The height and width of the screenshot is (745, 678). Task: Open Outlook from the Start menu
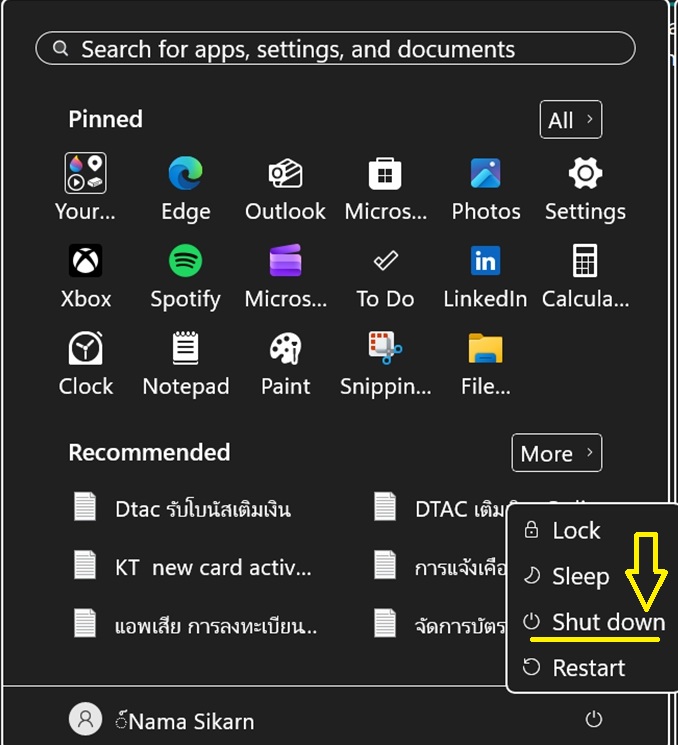click(286, 187)
